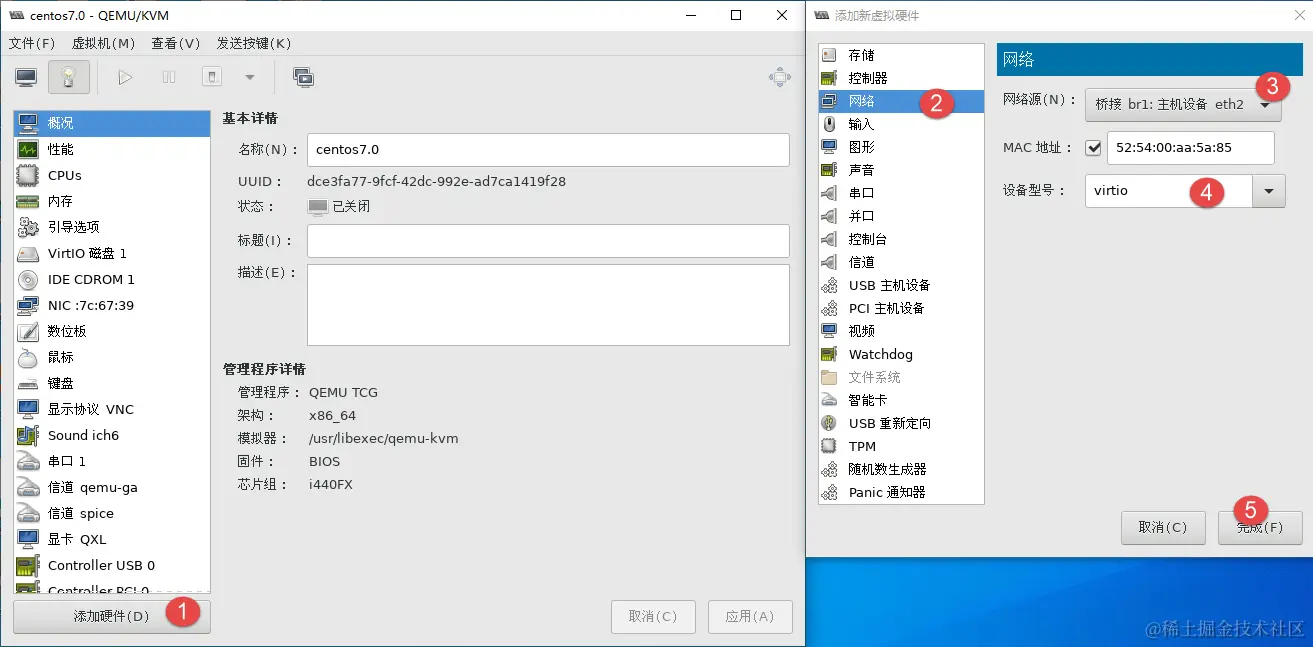The width and height of the screenshot is (1313, 647).
Task: Open the 虚拟机(M) menu
Action: pos(103,43)
